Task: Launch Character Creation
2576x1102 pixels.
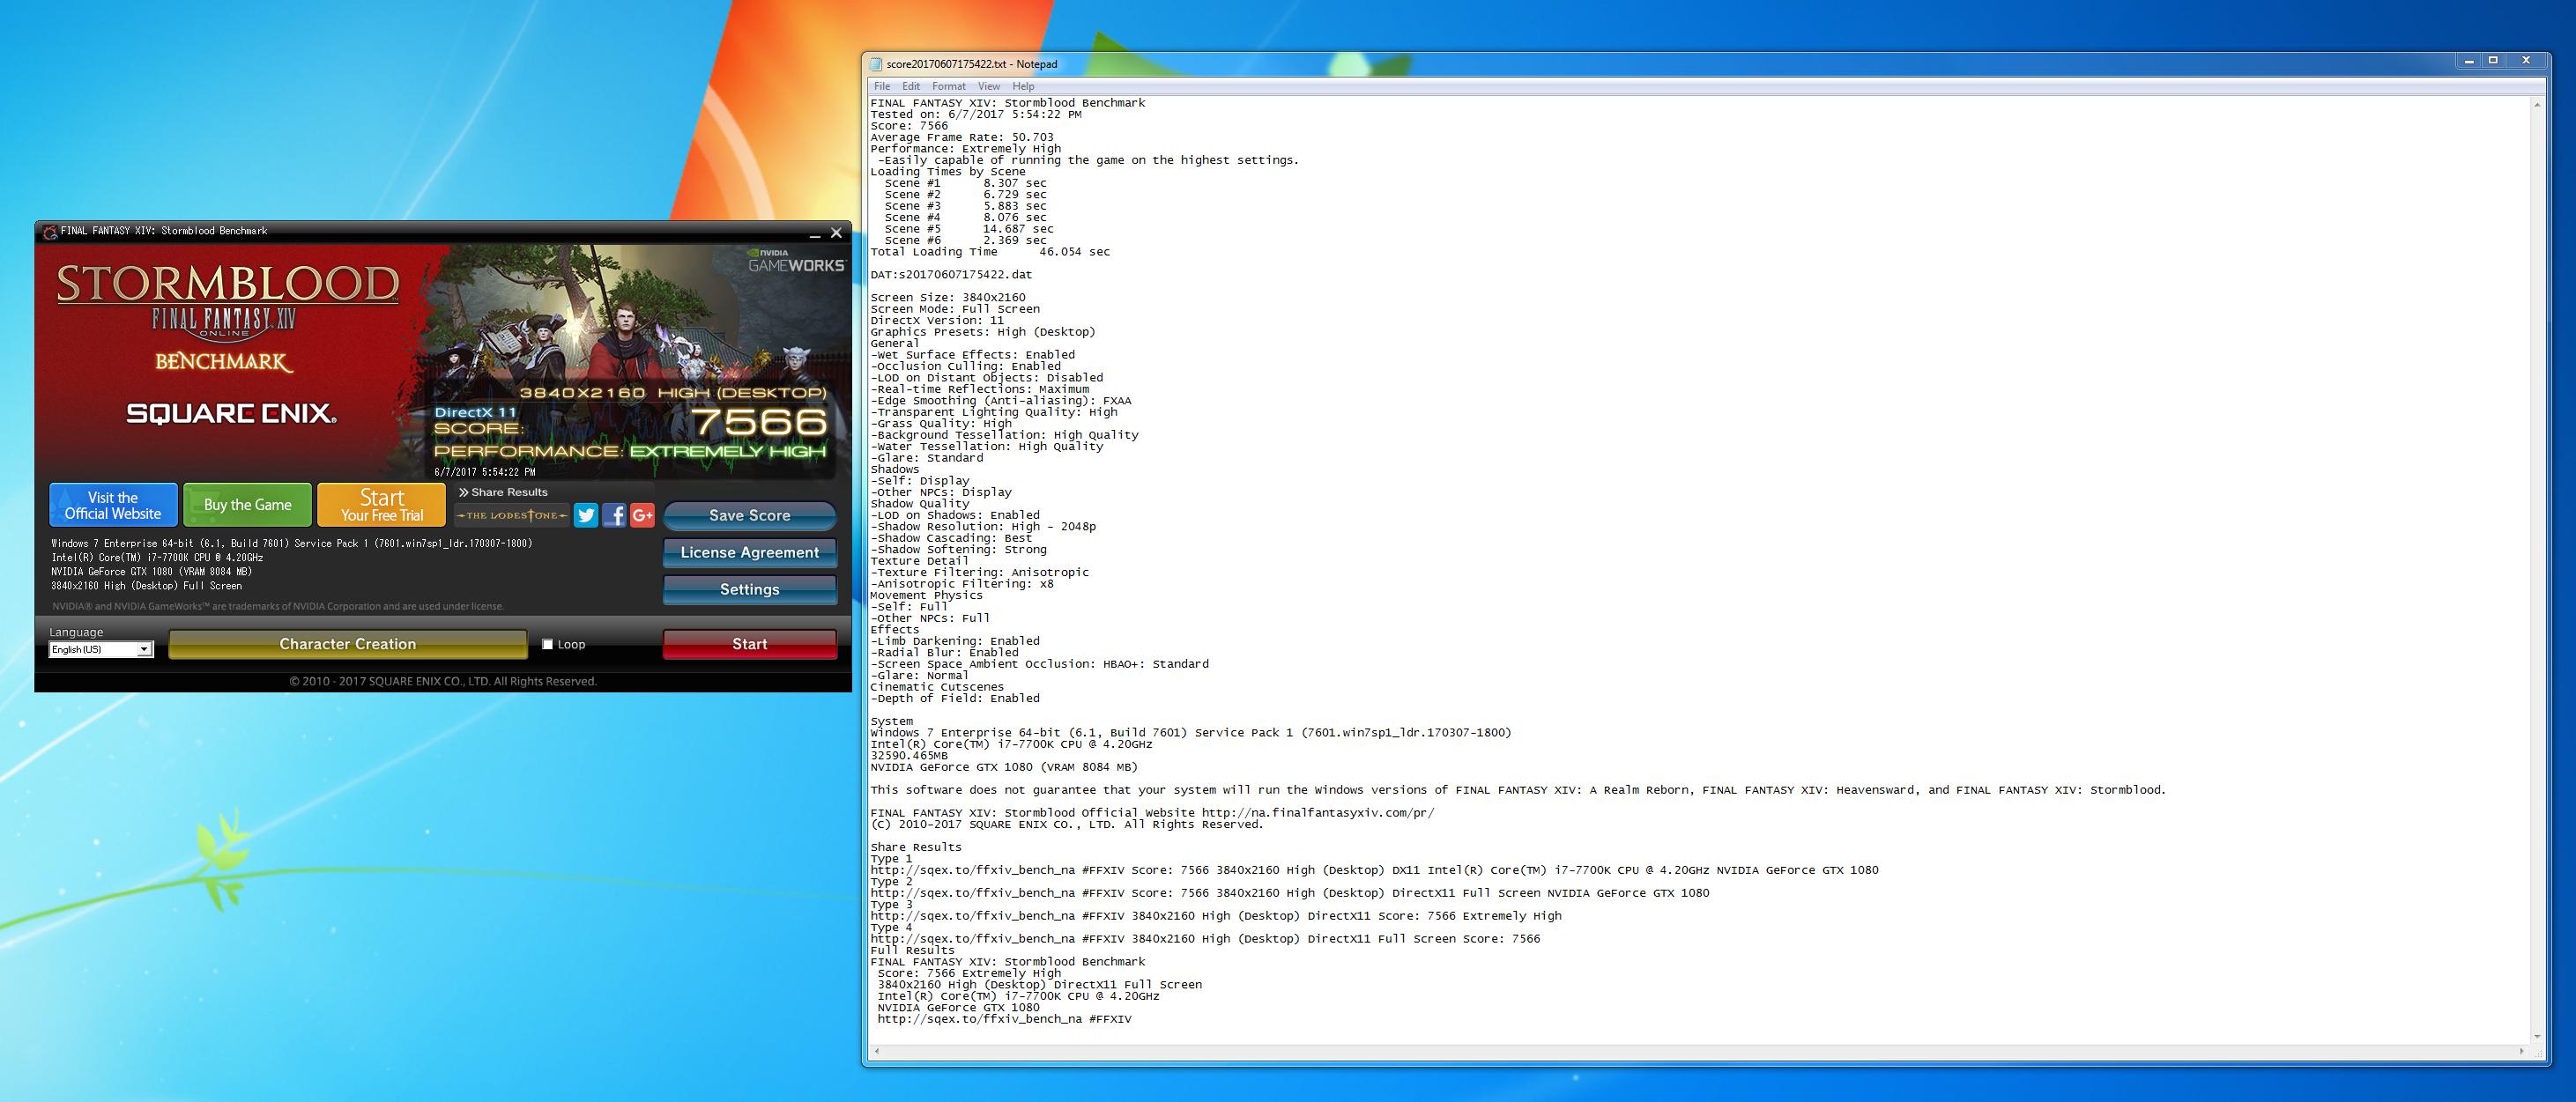Action: coord(347,645)
